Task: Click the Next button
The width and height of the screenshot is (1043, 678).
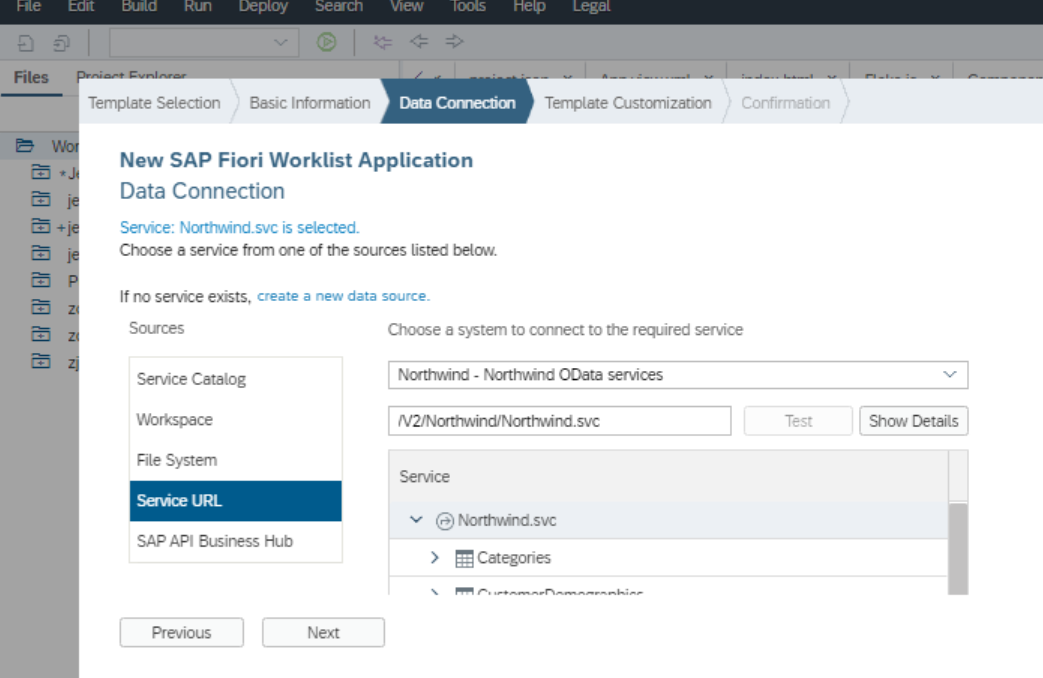Action: coord(323,632)
